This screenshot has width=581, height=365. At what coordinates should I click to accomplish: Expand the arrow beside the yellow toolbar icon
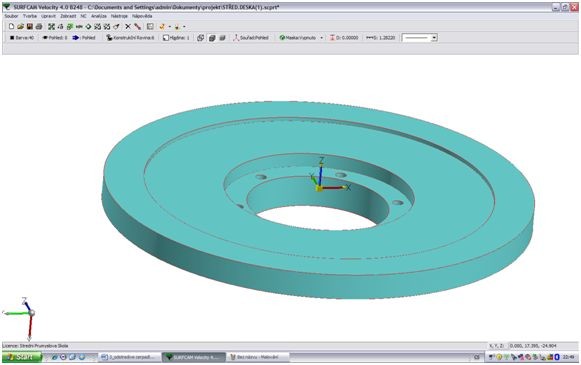[170, 27]
